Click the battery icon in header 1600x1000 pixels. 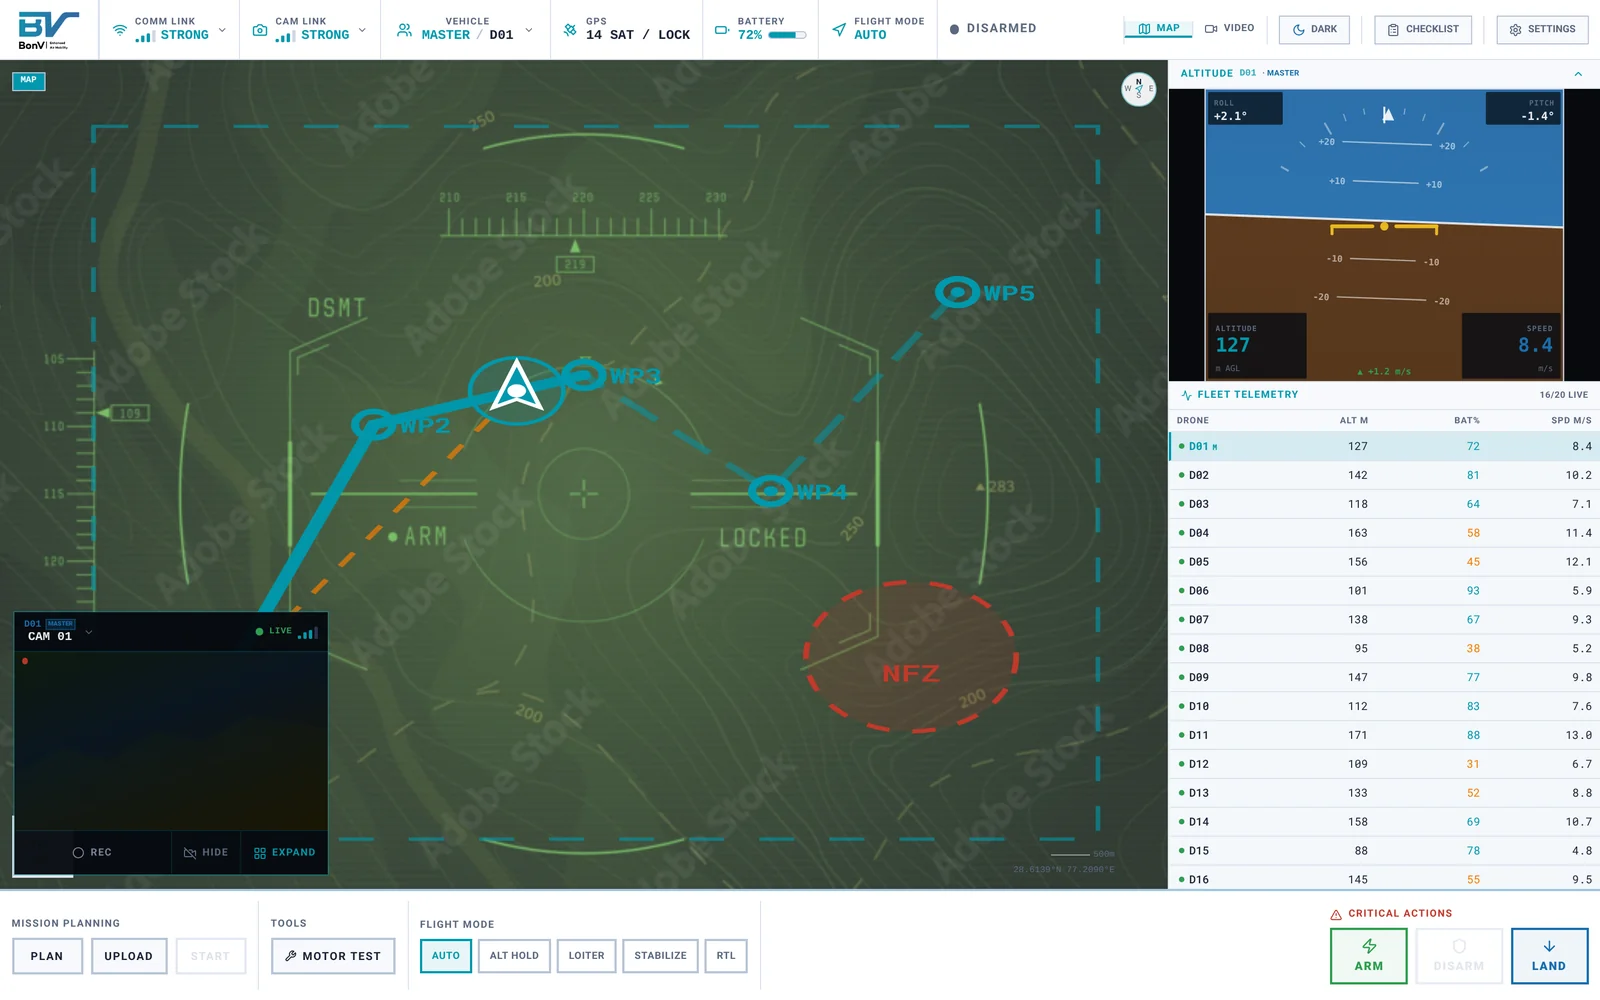[x=722, y=30]
